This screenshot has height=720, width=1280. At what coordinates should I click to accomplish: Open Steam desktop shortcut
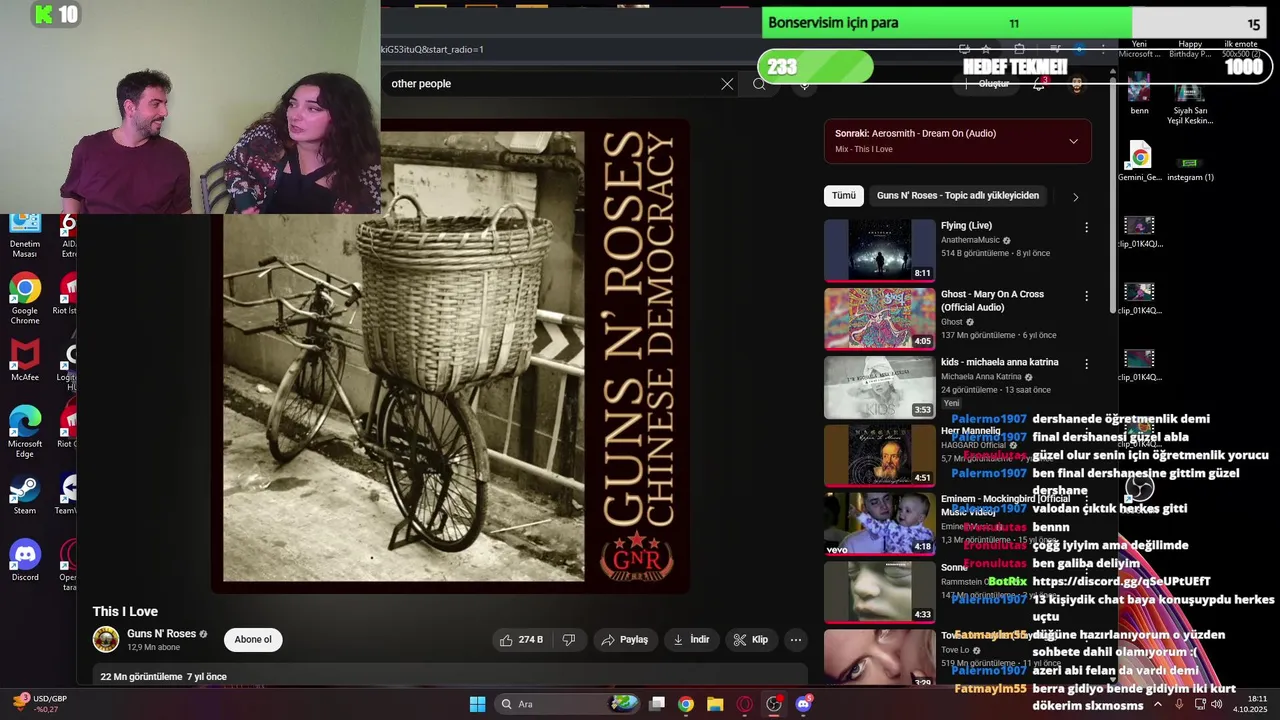(25, 494)
